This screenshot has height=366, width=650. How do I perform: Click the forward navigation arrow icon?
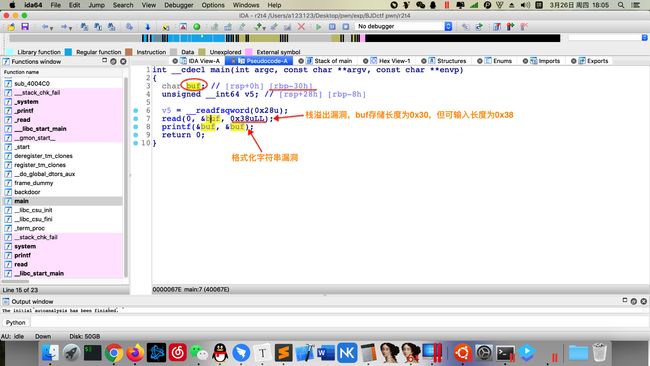(x=63, y=27)
